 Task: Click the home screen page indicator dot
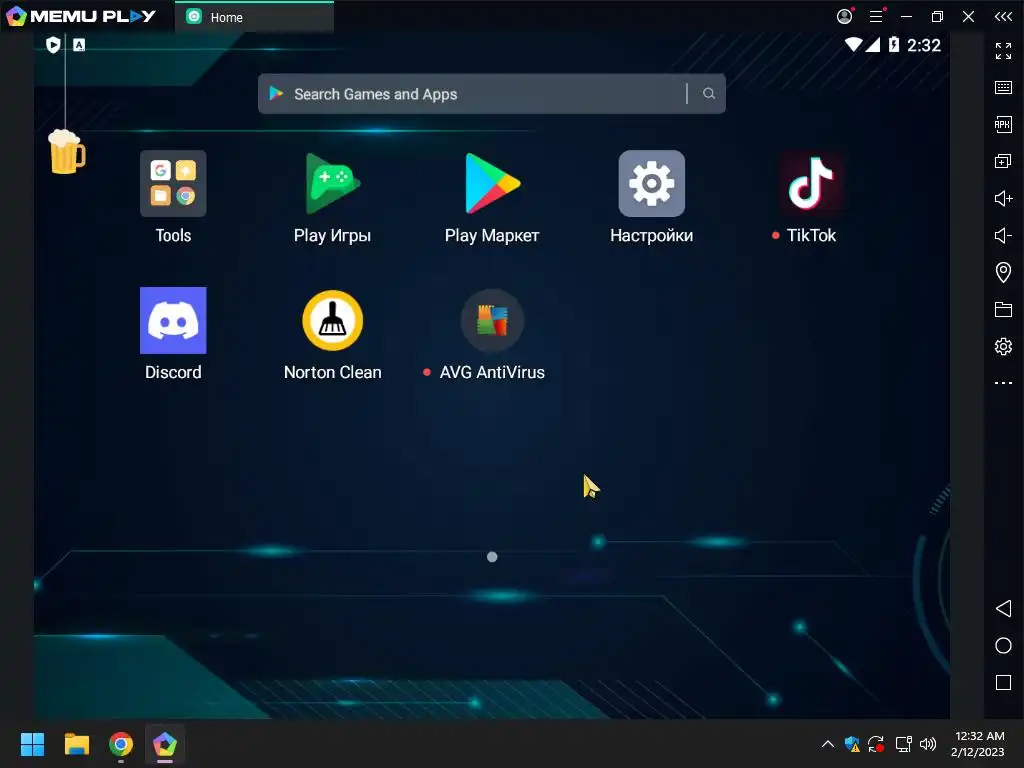pos(492,556)
